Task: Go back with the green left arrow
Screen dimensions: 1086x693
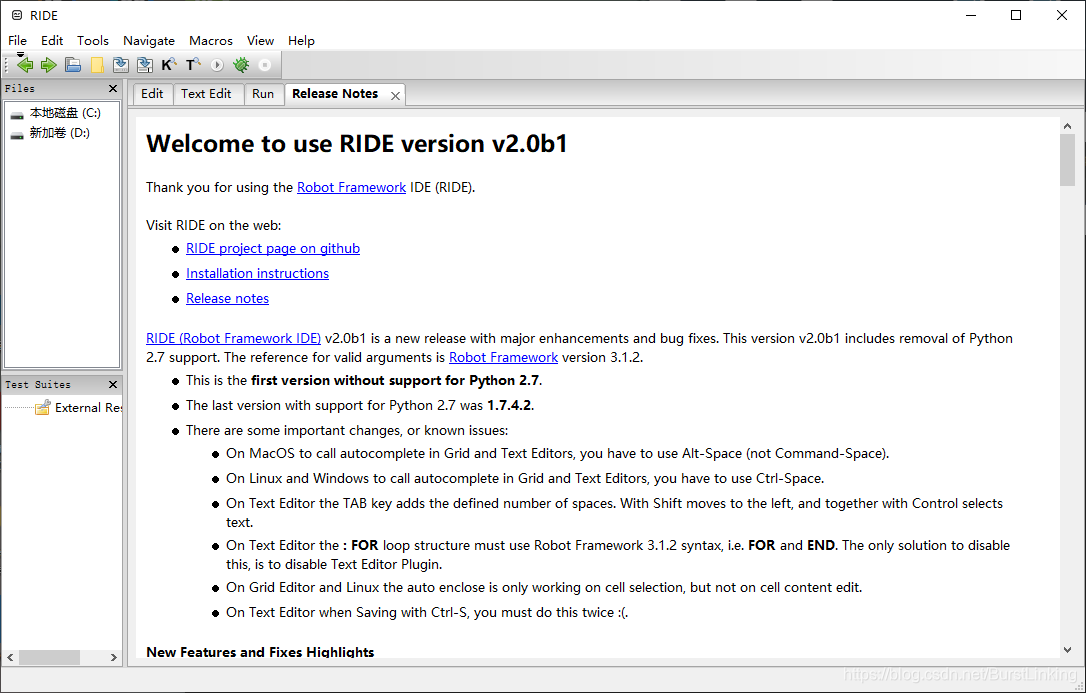Action: point(25,65)
